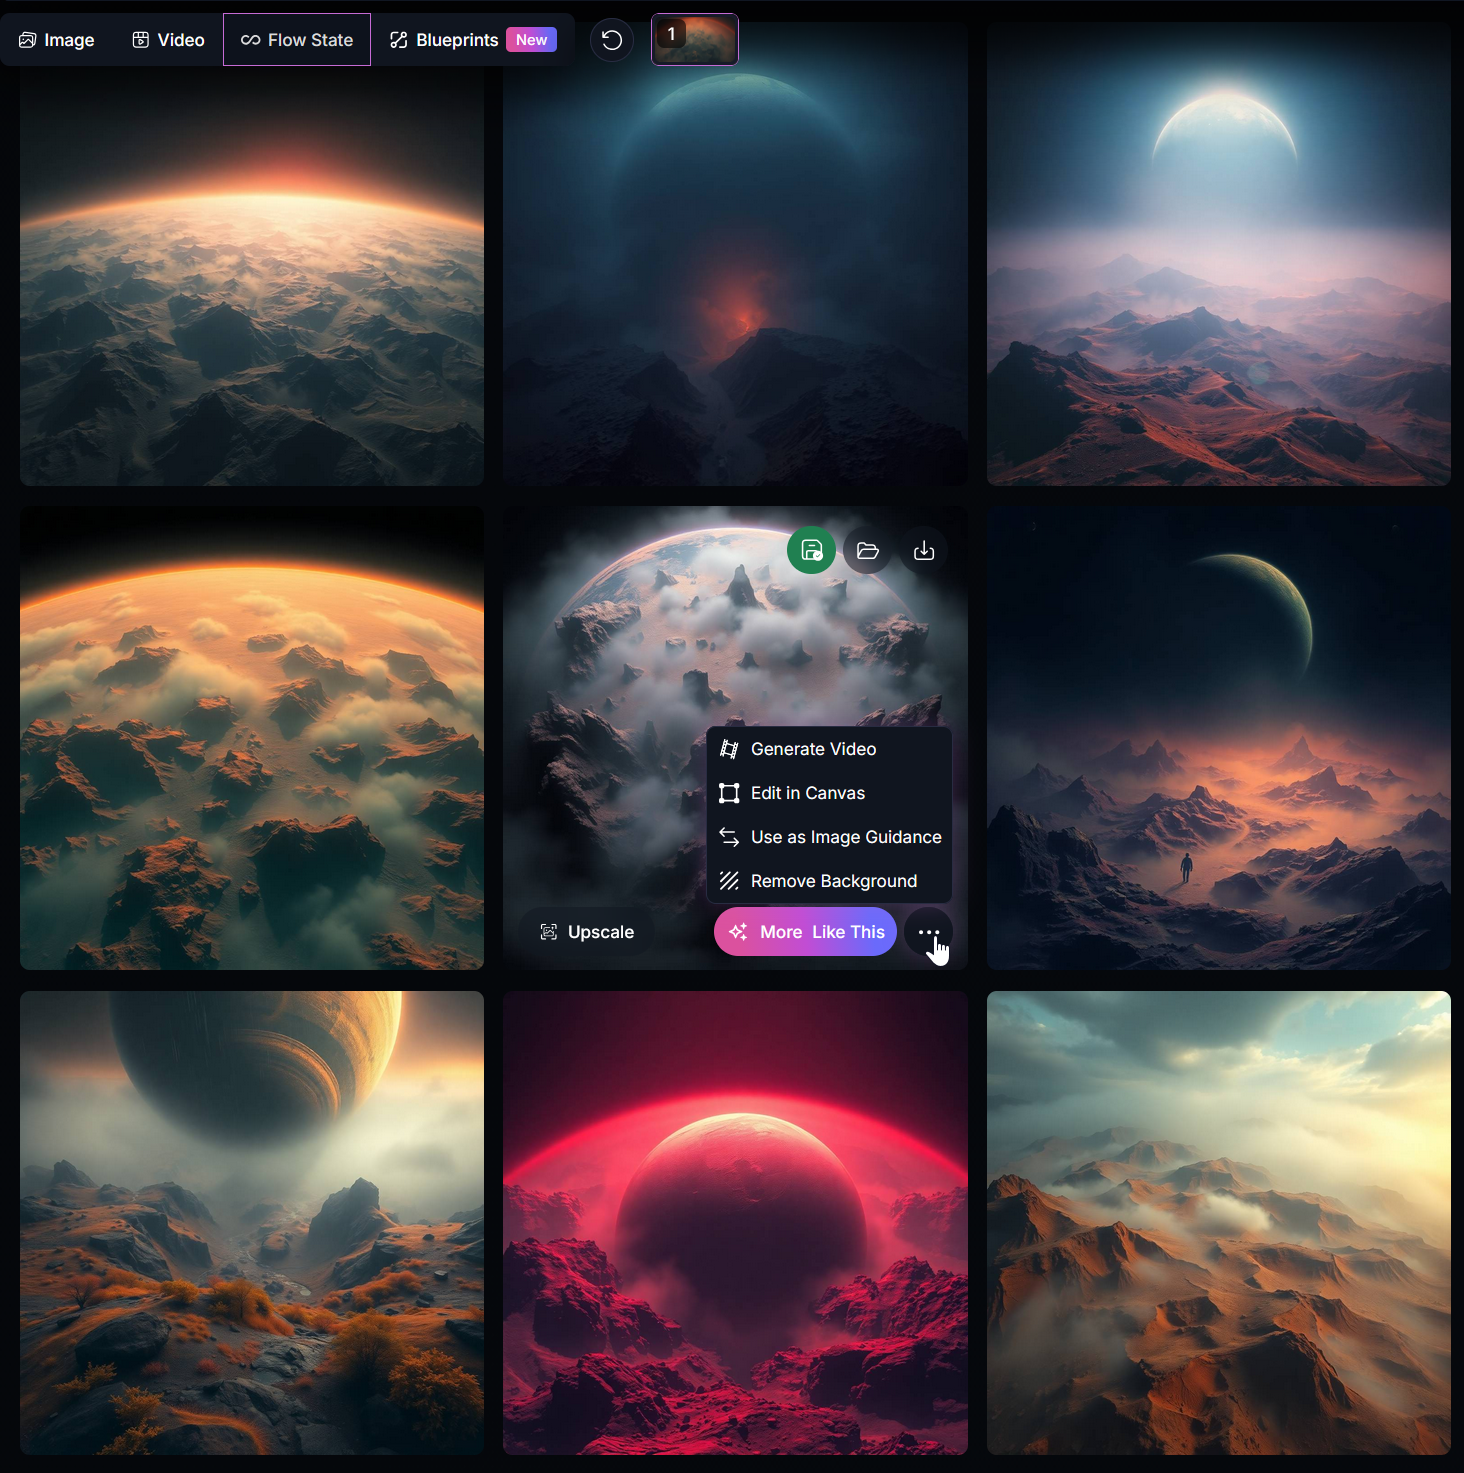Click the More Like This button
1464x1473 pixels.
click(805, 932)
